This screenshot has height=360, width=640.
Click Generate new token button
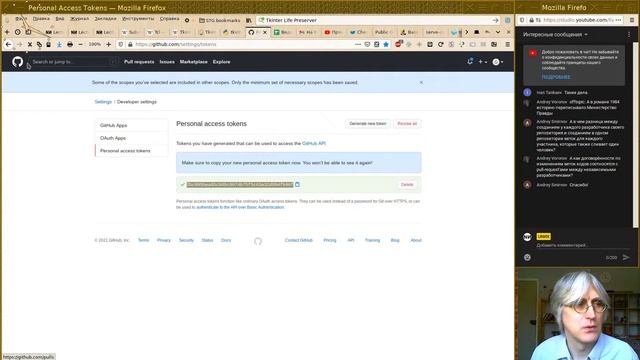pyautogui.click(x=368, y=124)
